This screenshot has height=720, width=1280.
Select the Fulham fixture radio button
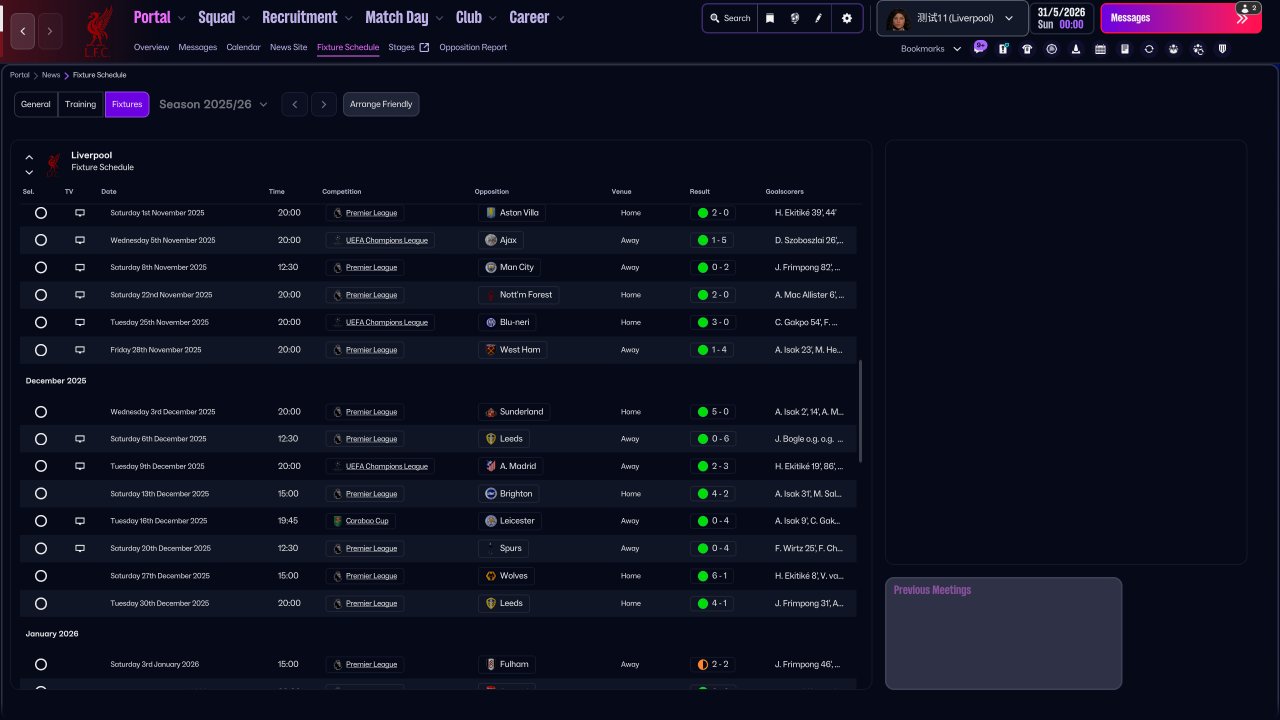coord(41,664)
